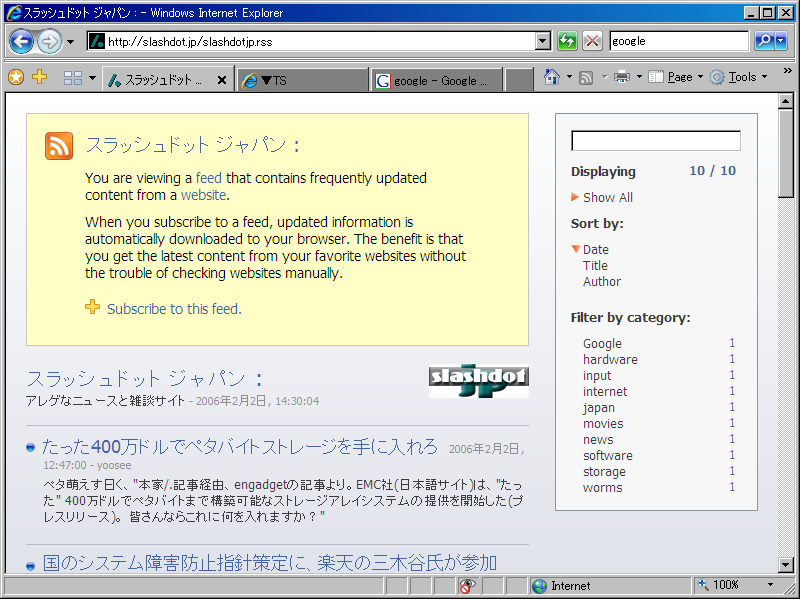This screenshot has width=800, height=599.
Task: Filter by software category
Action: 608,456
